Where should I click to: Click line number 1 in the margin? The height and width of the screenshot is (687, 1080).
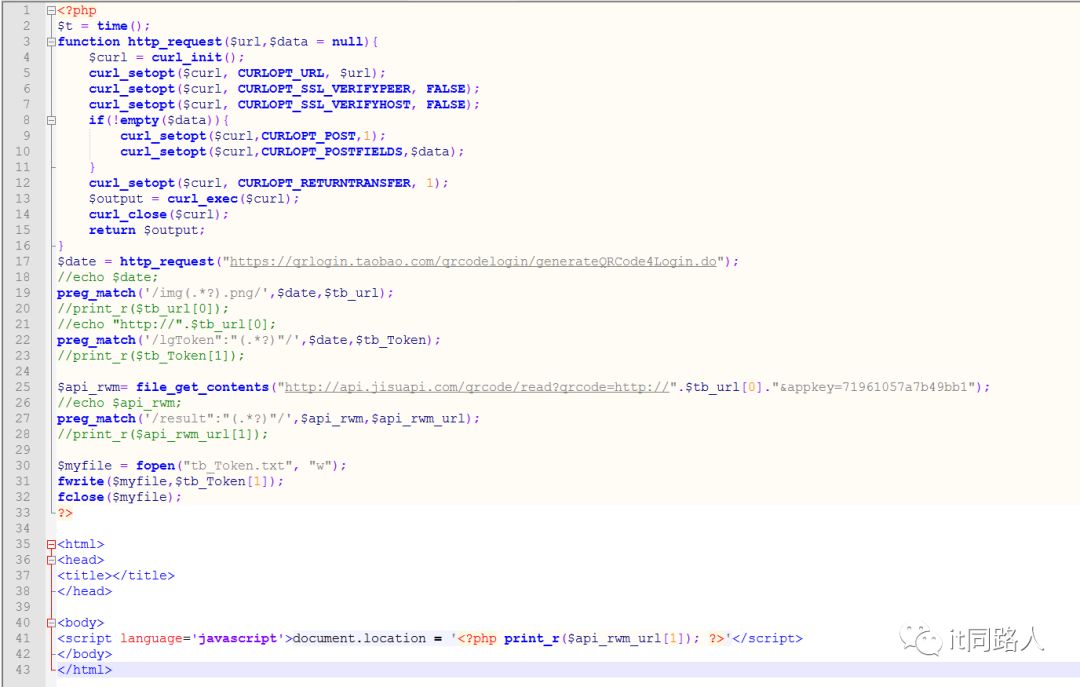[26, 10]
